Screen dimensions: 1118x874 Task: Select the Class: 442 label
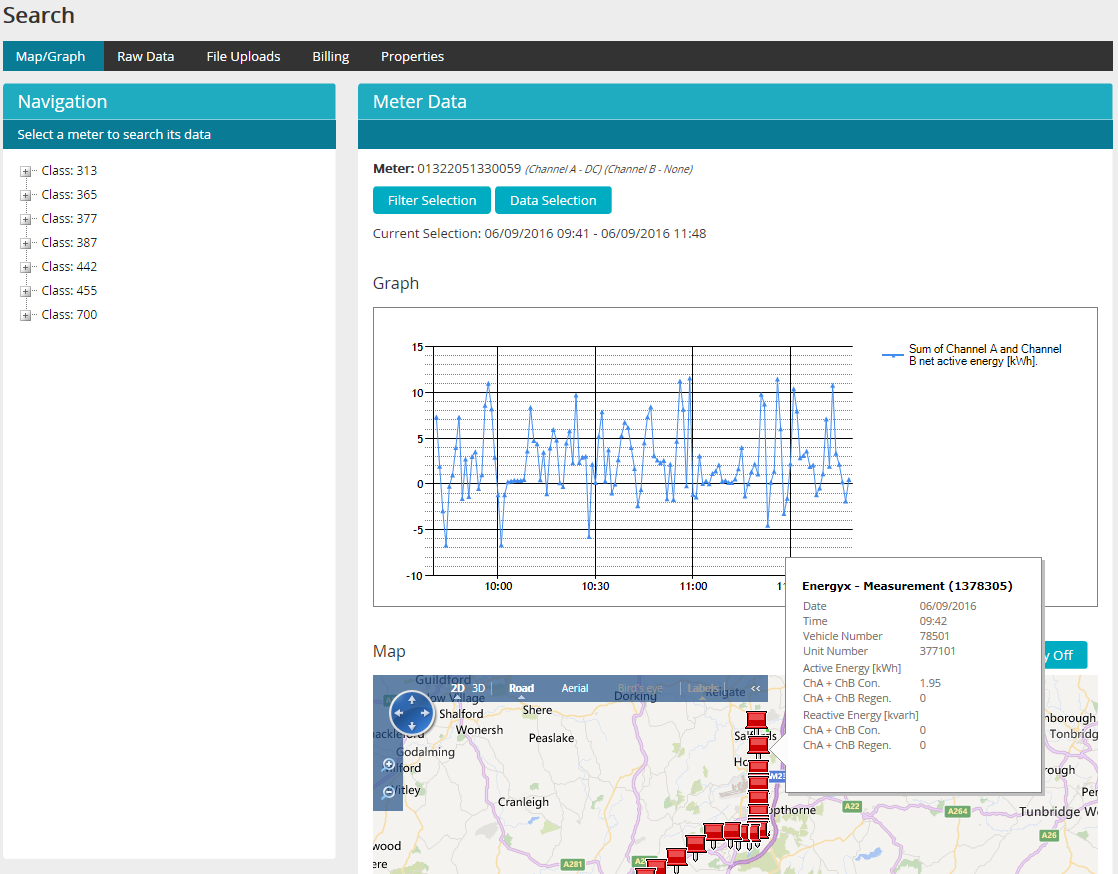(x=69, y=267)
